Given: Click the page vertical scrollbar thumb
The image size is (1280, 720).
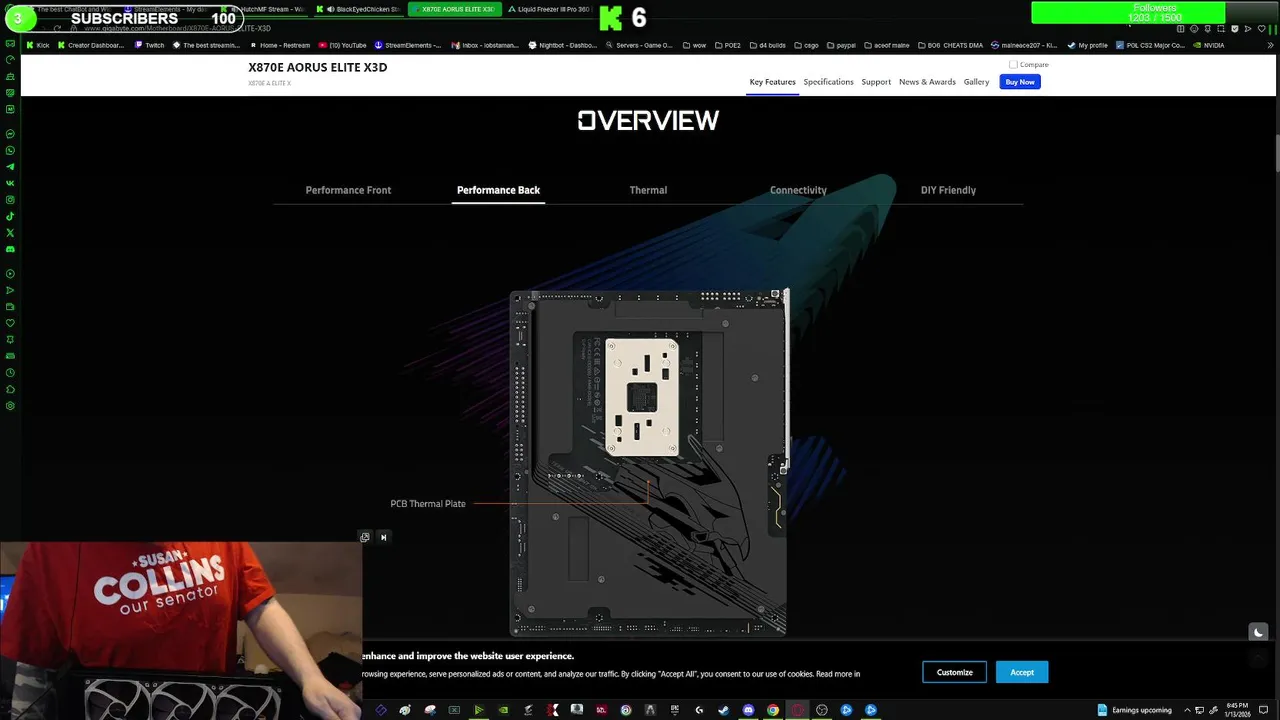Looking at the screenshot, I should tap(1276, 152).
